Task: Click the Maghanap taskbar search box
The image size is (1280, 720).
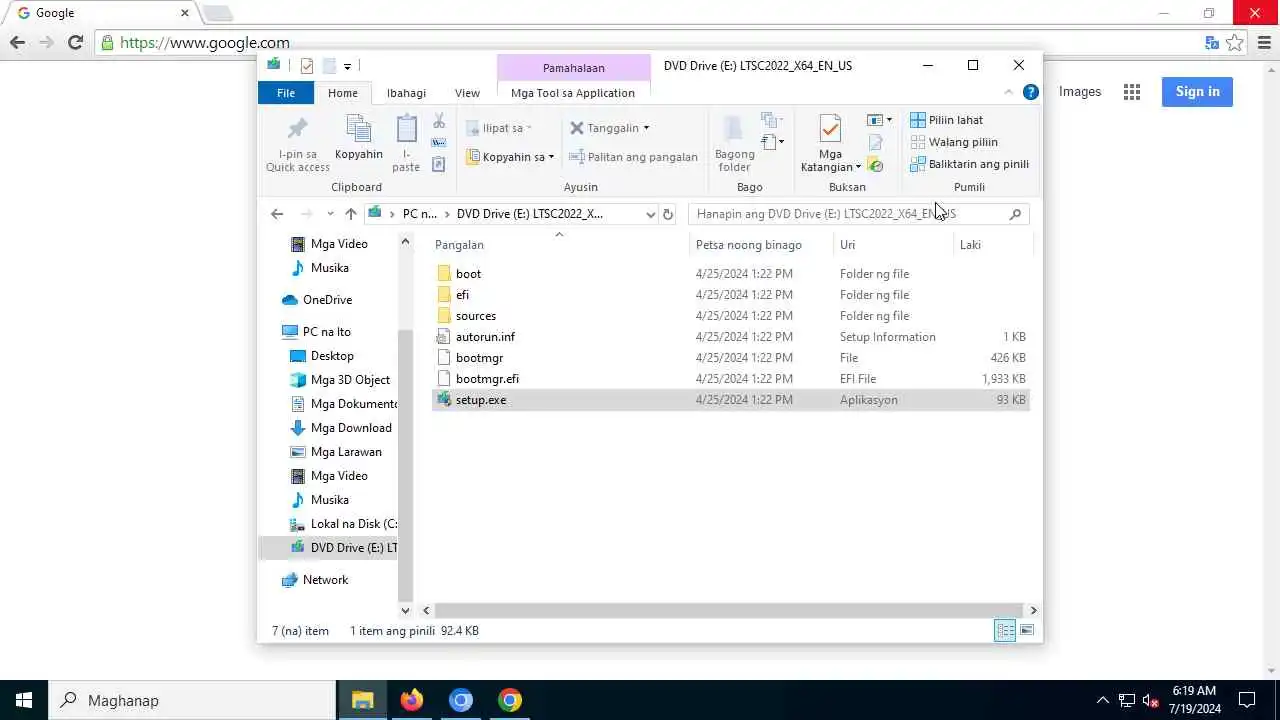Action: 192,700
